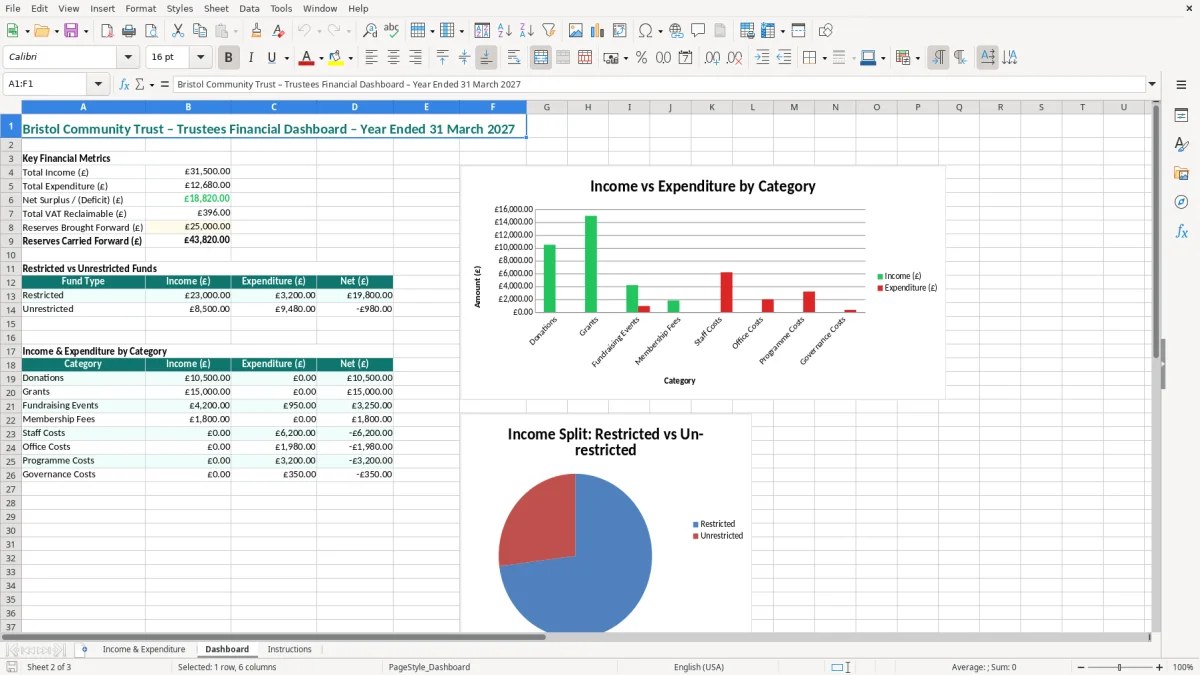Screen dimensions: 1200x675
Task: Toggle Italic formatting button
Action: point(251,58)
